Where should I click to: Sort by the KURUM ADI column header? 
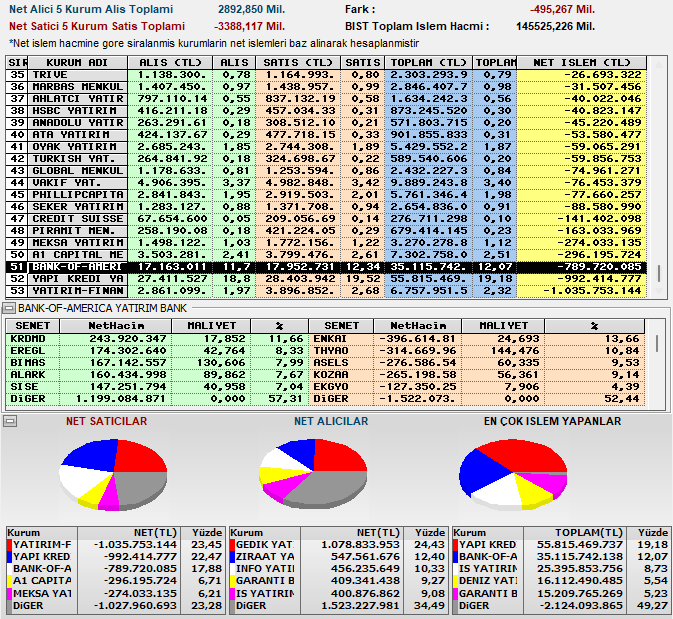[77, 63]
